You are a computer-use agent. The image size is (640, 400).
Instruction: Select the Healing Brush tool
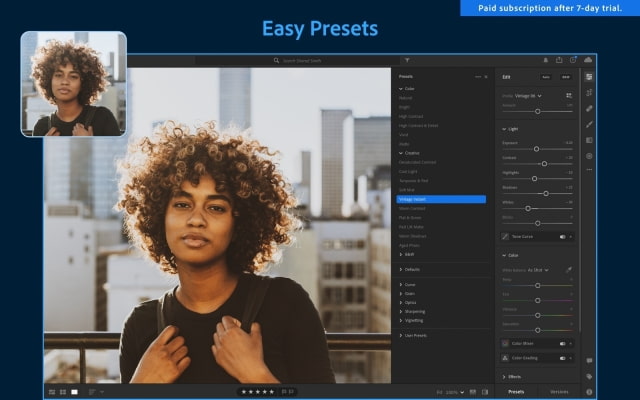(589, 108)
